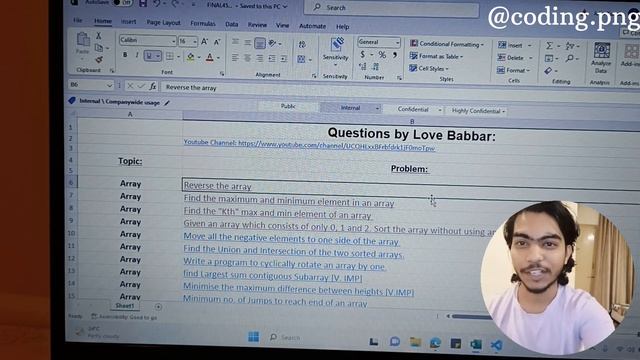The width and height of the screenshot is (640, 360).
Task: Cut selection with scissors icon
Action: 98,36
